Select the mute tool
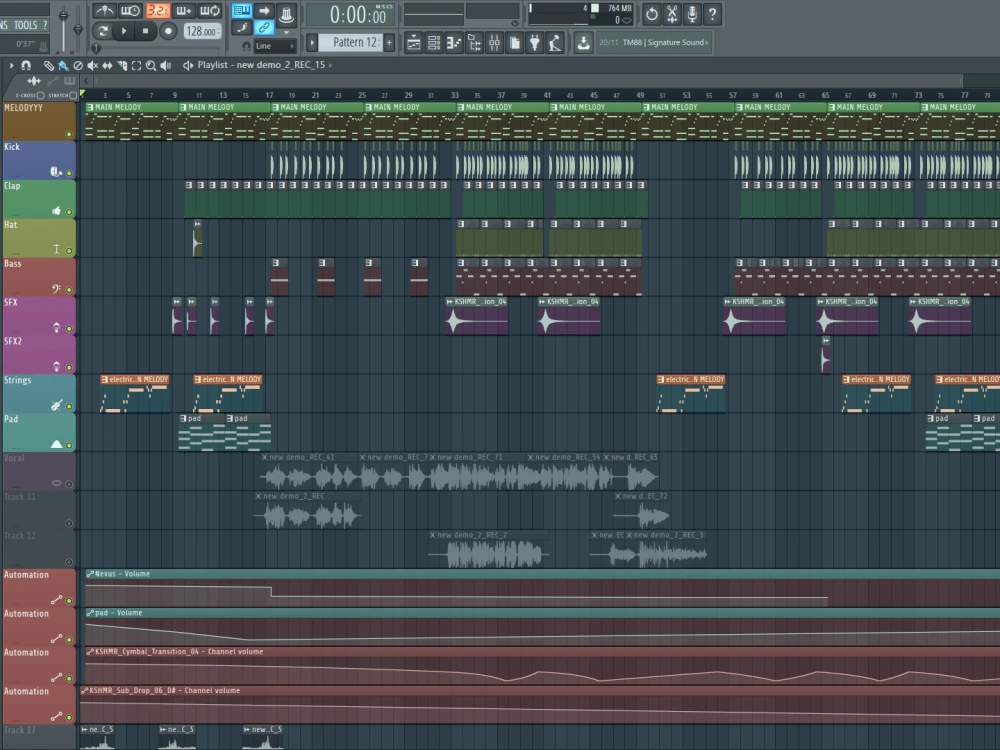The width and height of the screenshot is (1000, 750). 92,65
